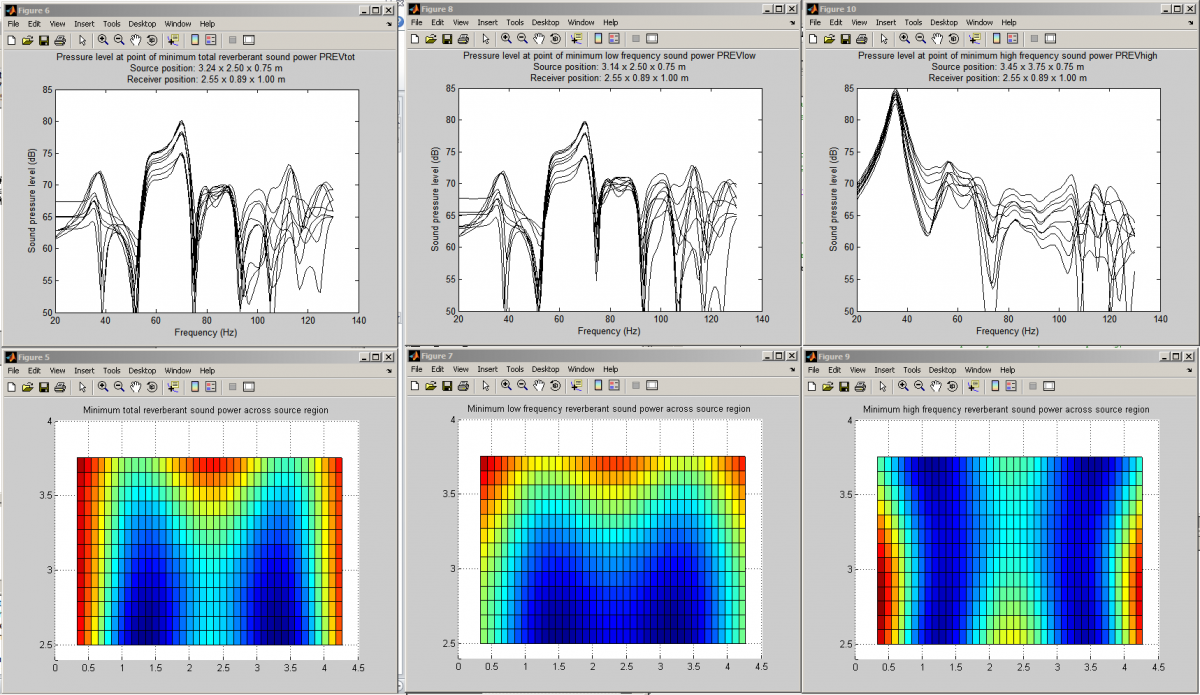
Task: Open the Help menu in Figure 5
Action: (x=206, y=370)
